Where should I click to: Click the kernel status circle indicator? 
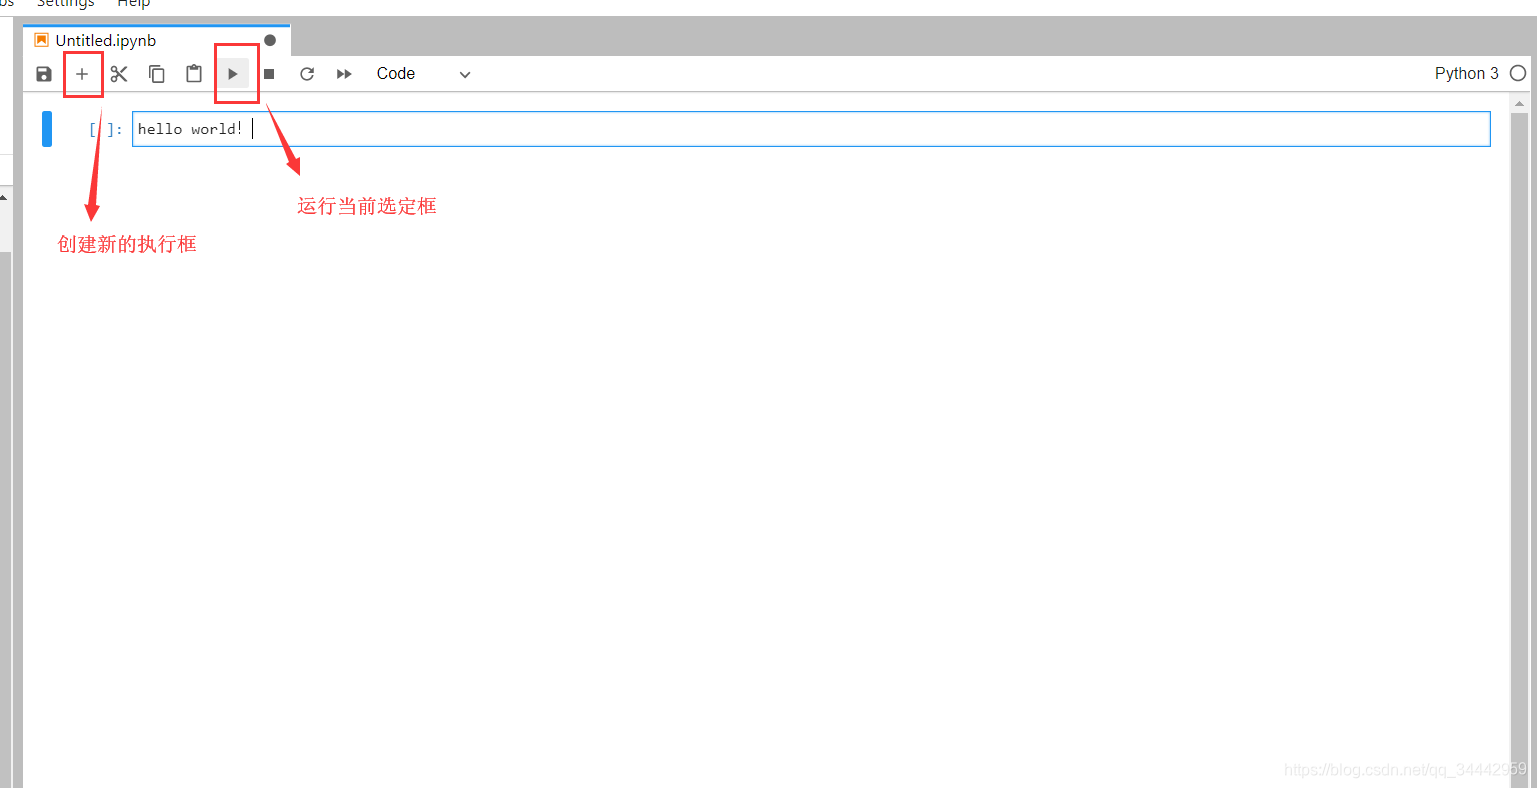1518,73
